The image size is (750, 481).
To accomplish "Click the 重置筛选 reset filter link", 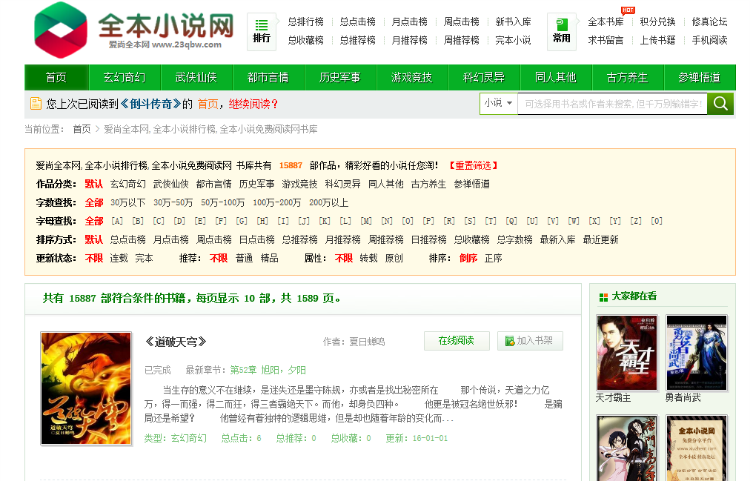I will coord(474,165).
